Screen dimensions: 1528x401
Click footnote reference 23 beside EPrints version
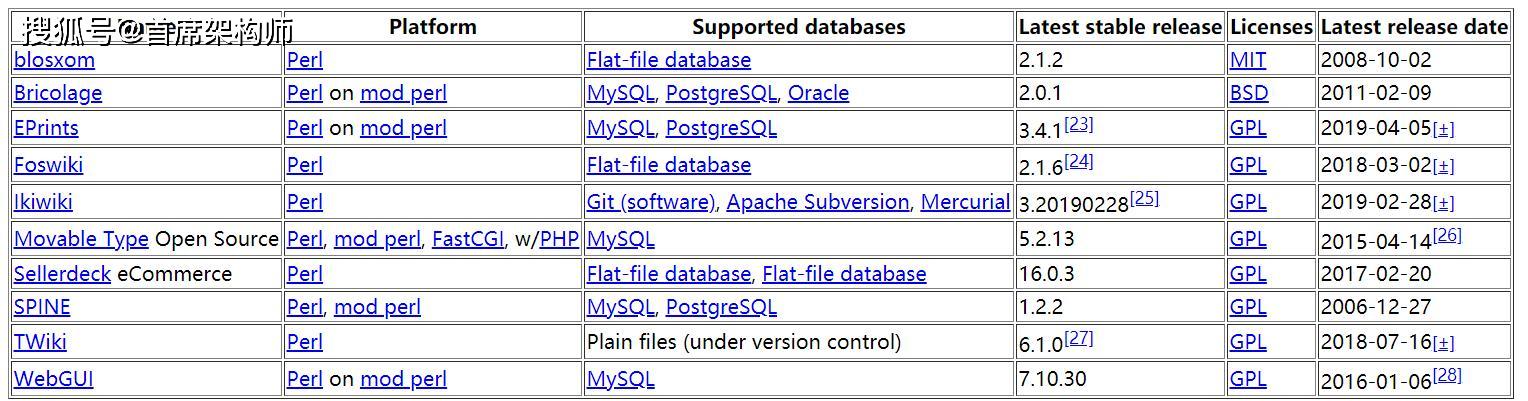pyautogui.click(x=1078, y=124)
